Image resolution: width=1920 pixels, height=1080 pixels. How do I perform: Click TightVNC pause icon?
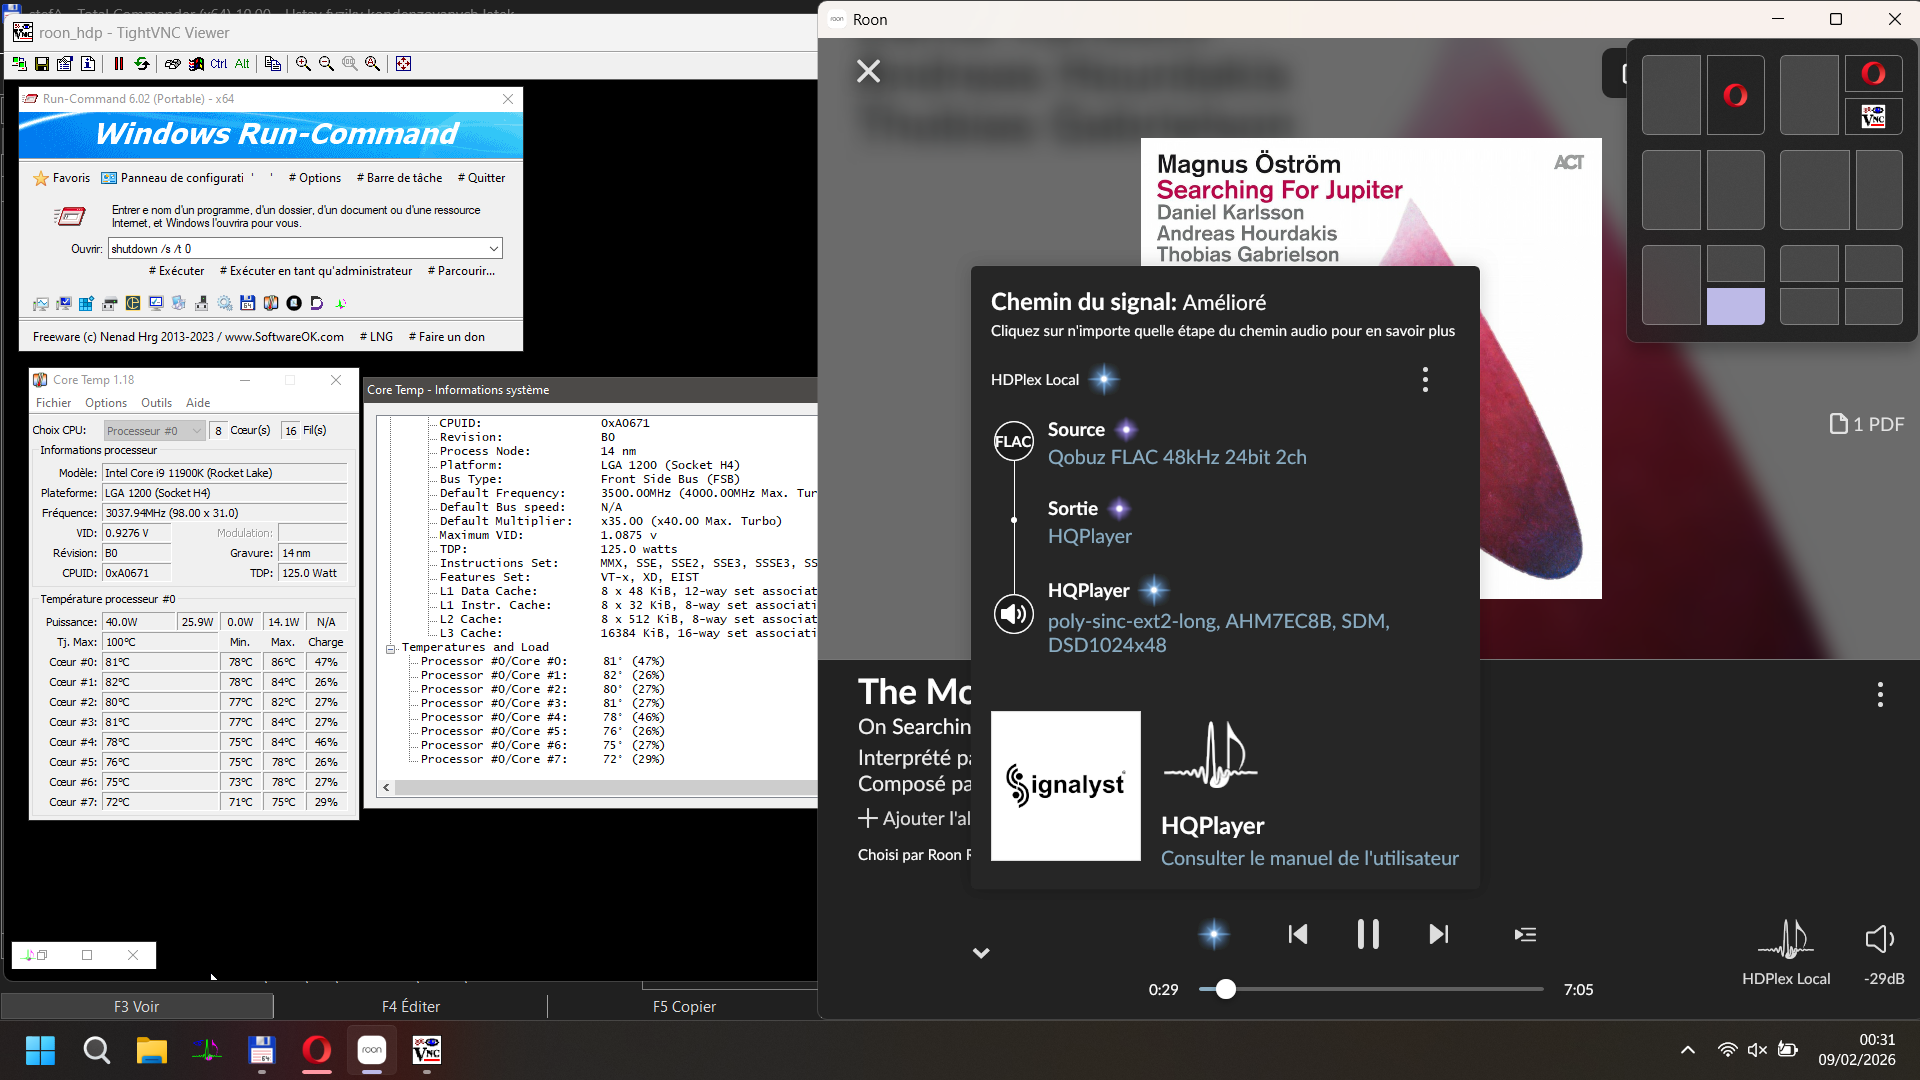pyautogui.click(x=119, y=64)
